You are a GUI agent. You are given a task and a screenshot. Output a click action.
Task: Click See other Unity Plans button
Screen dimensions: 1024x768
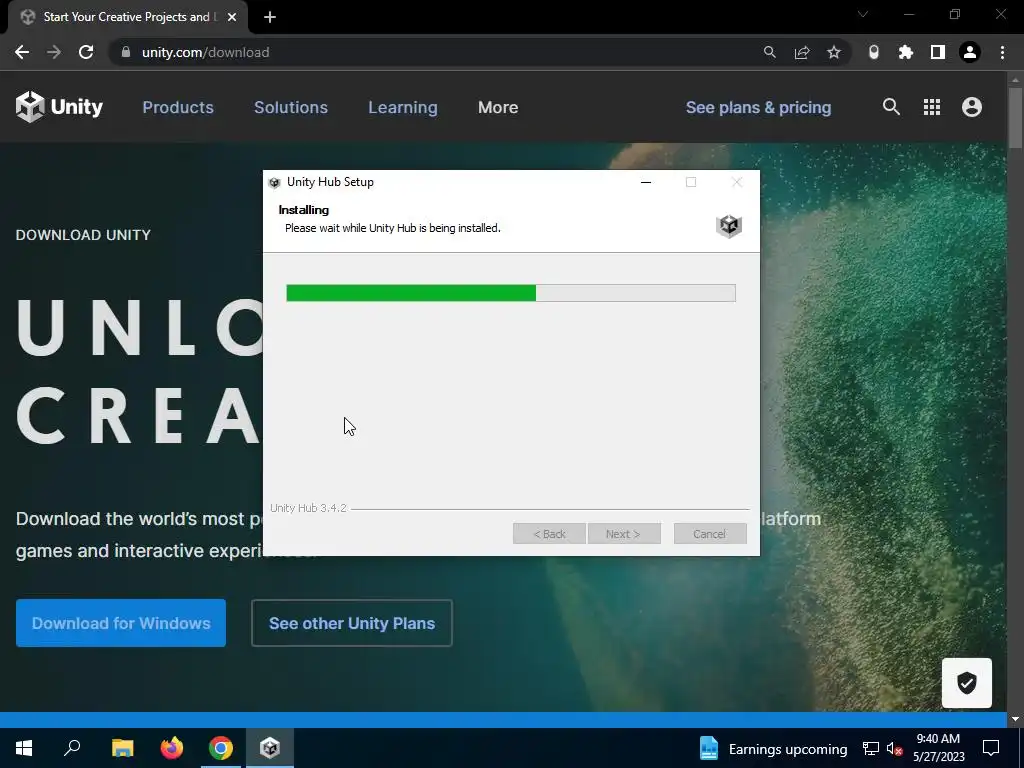click(x=352, y=623)
